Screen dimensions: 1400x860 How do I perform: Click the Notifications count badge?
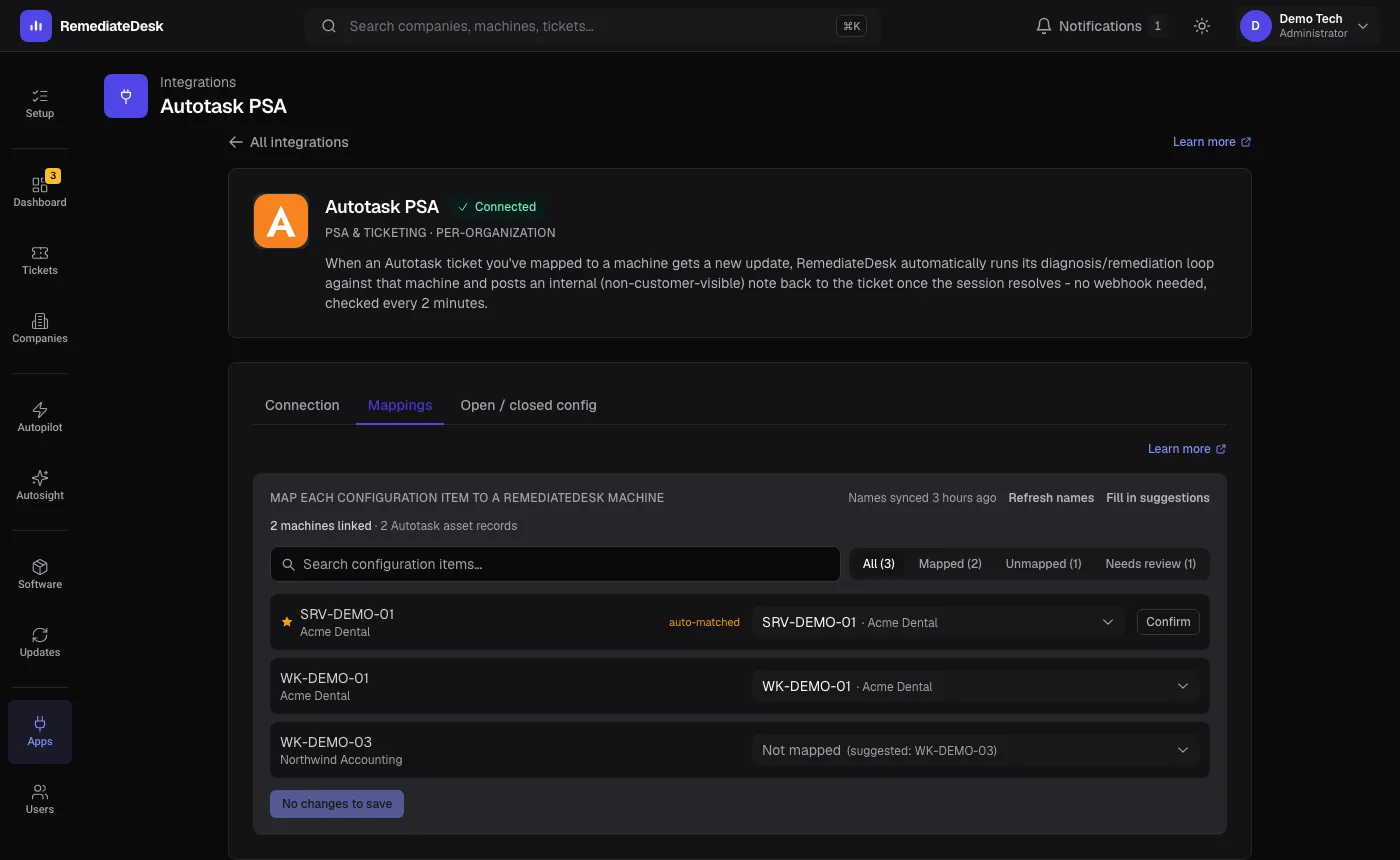click(1158, 26)
